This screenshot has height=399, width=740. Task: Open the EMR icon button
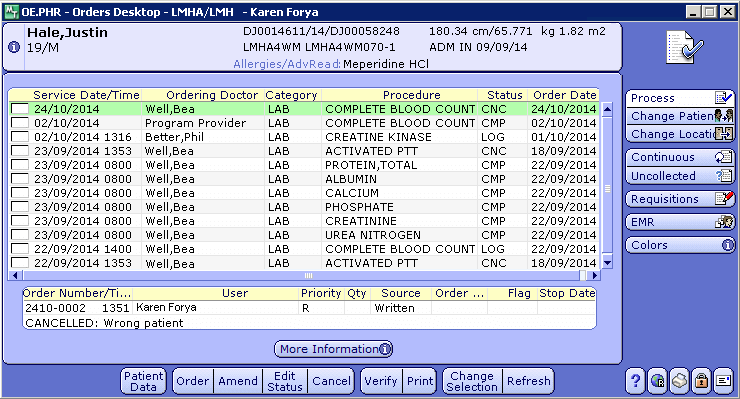click(724, 222)
